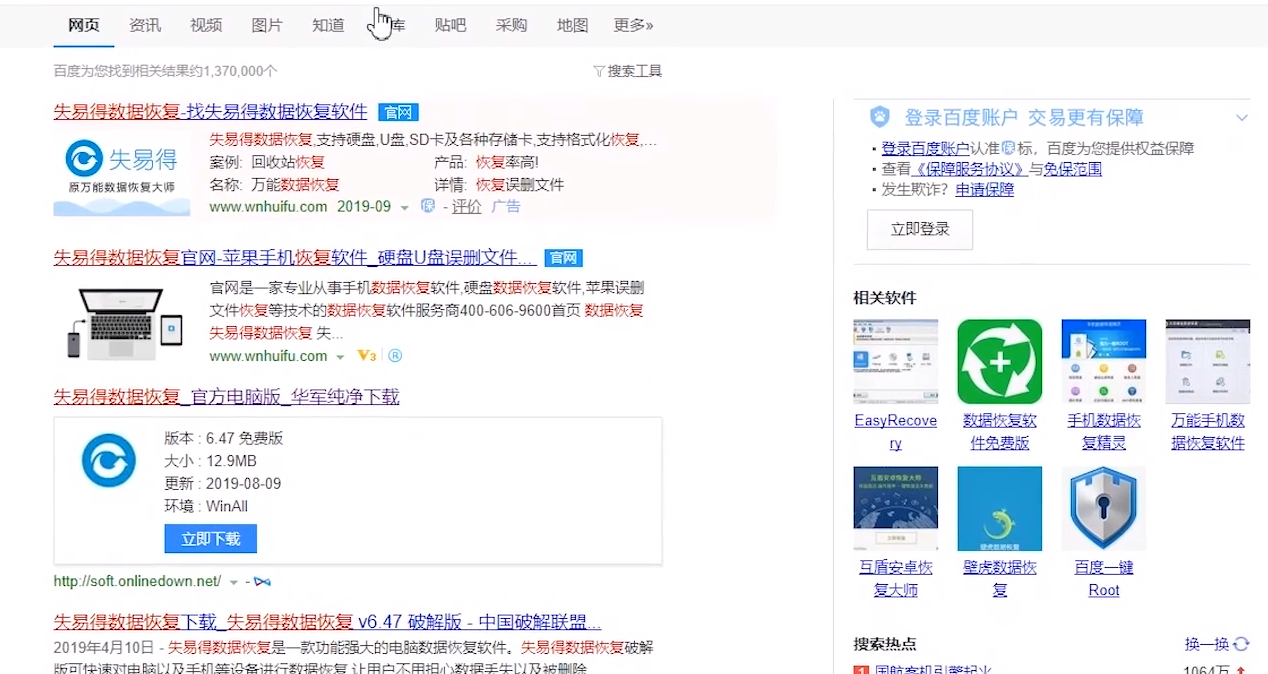
Task: Open result 失易得数据恢复-找失易得数据恢复软件
Action: click(211, 112)
